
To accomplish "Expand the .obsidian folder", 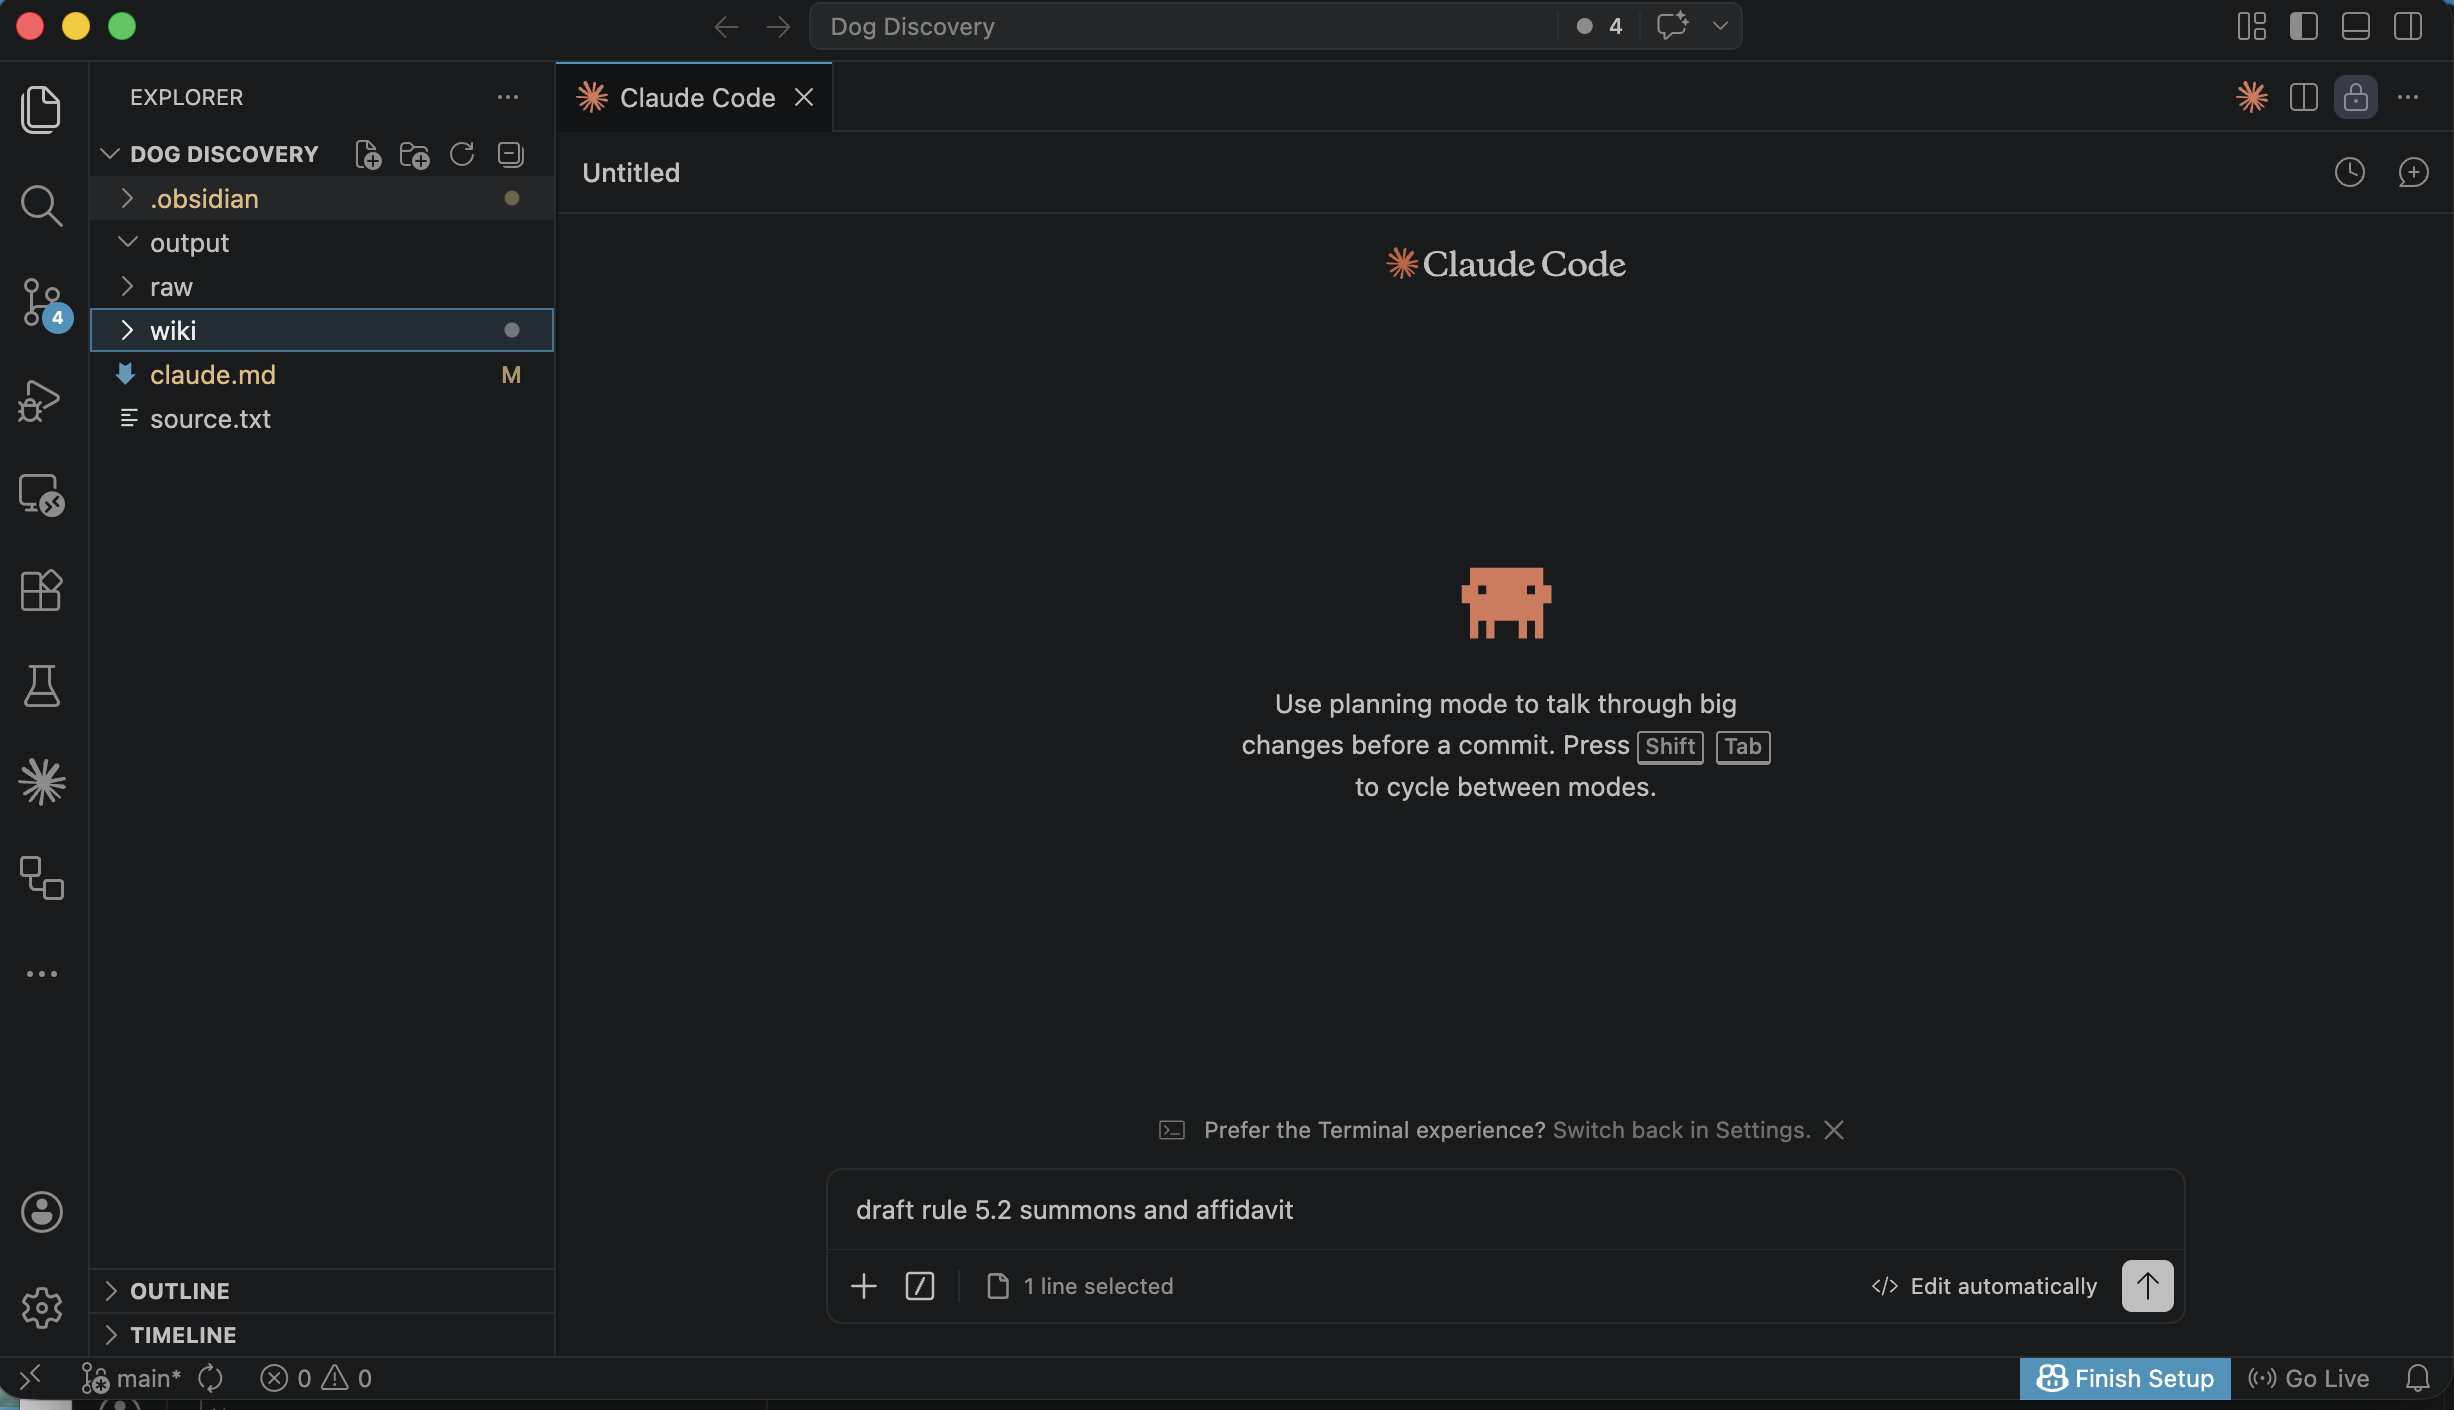I will pos(322,198).
